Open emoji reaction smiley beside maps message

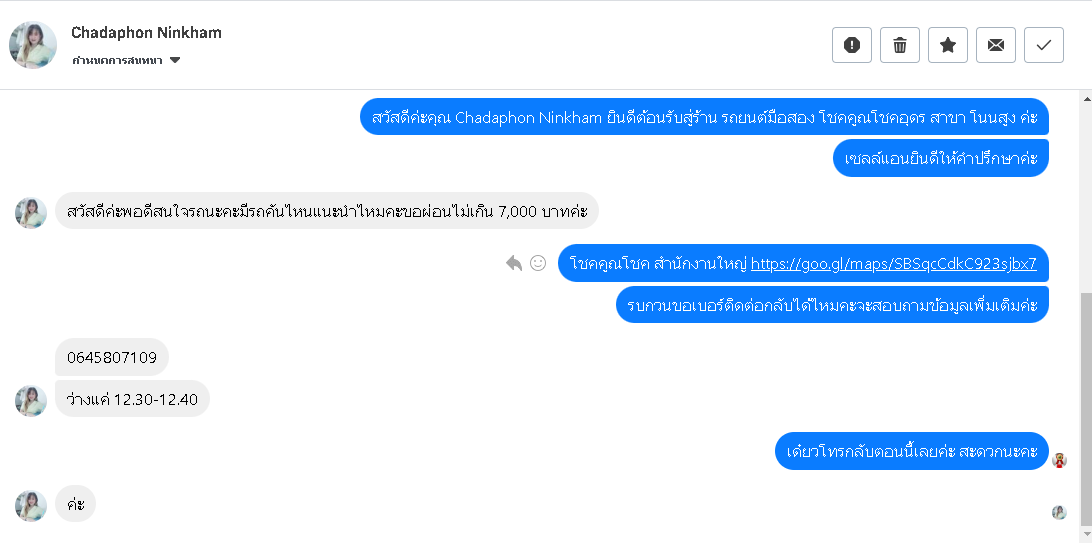pyautogui.click(x=538, y=263)
